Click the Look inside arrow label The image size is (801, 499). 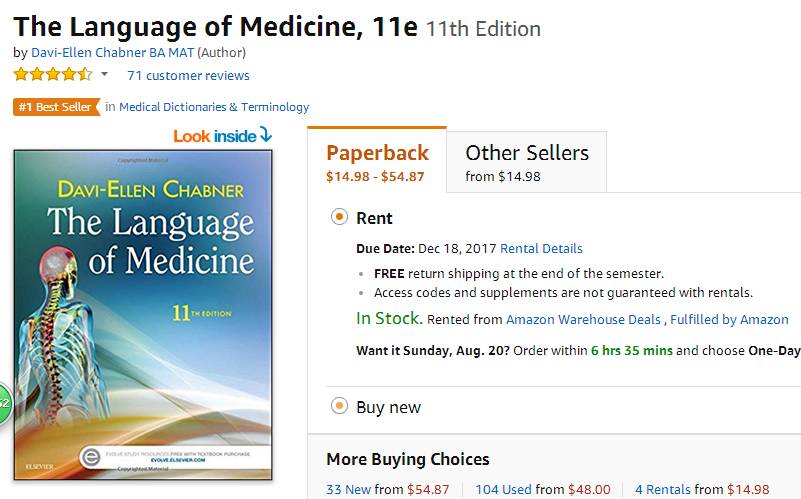(x=222, y=135)
